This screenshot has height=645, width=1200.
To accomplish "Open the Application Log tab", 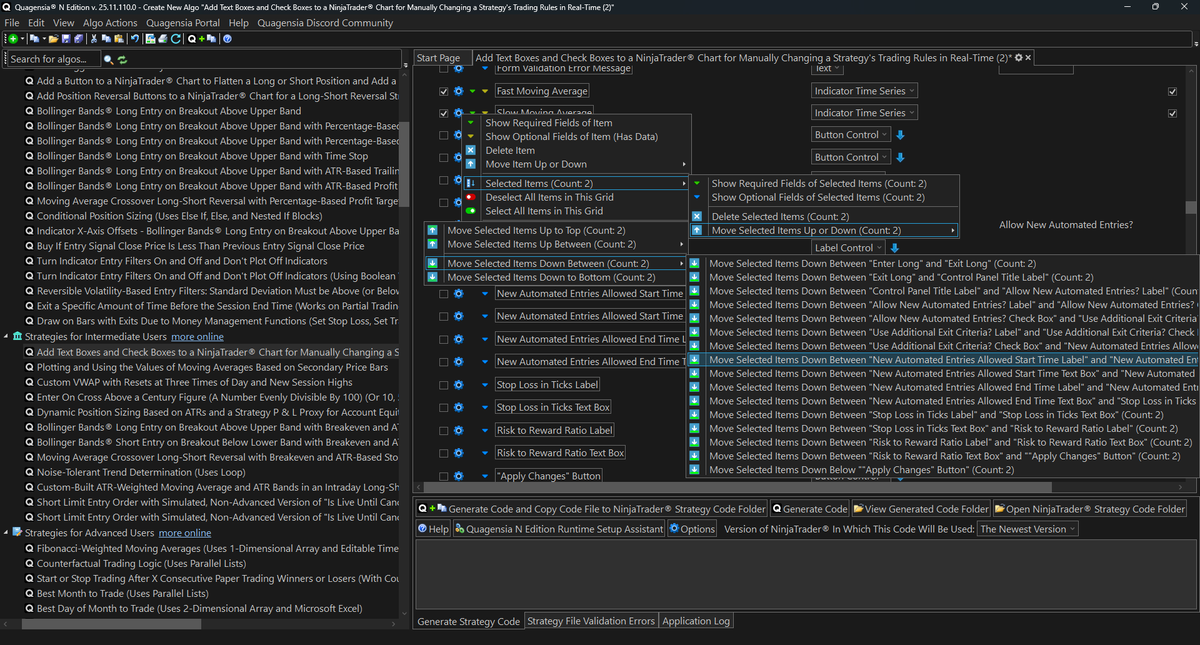I will pyautogui.click(x=696, y=621).
